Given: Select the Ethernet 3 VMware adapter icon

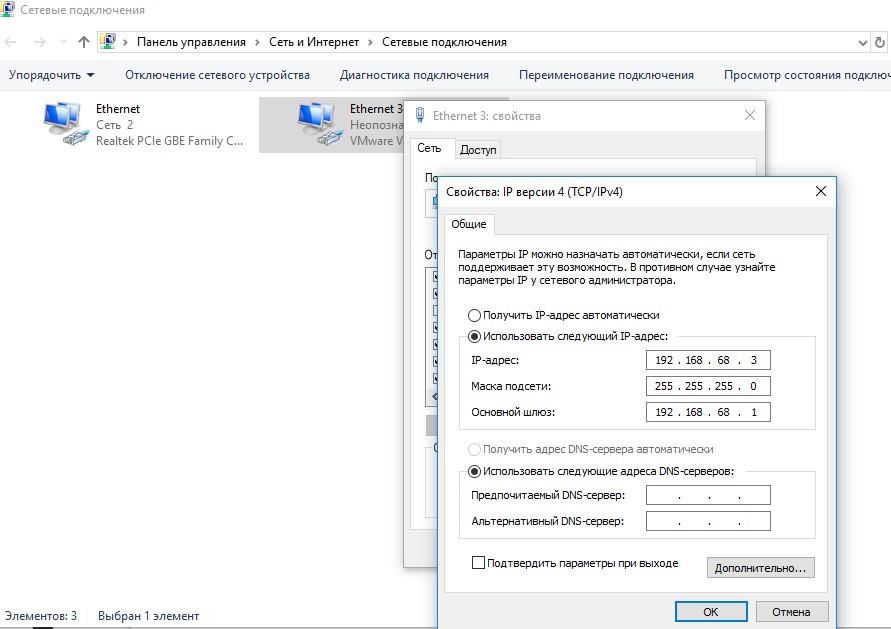Looking at the screenshot, I should click(x=318, y=124).
